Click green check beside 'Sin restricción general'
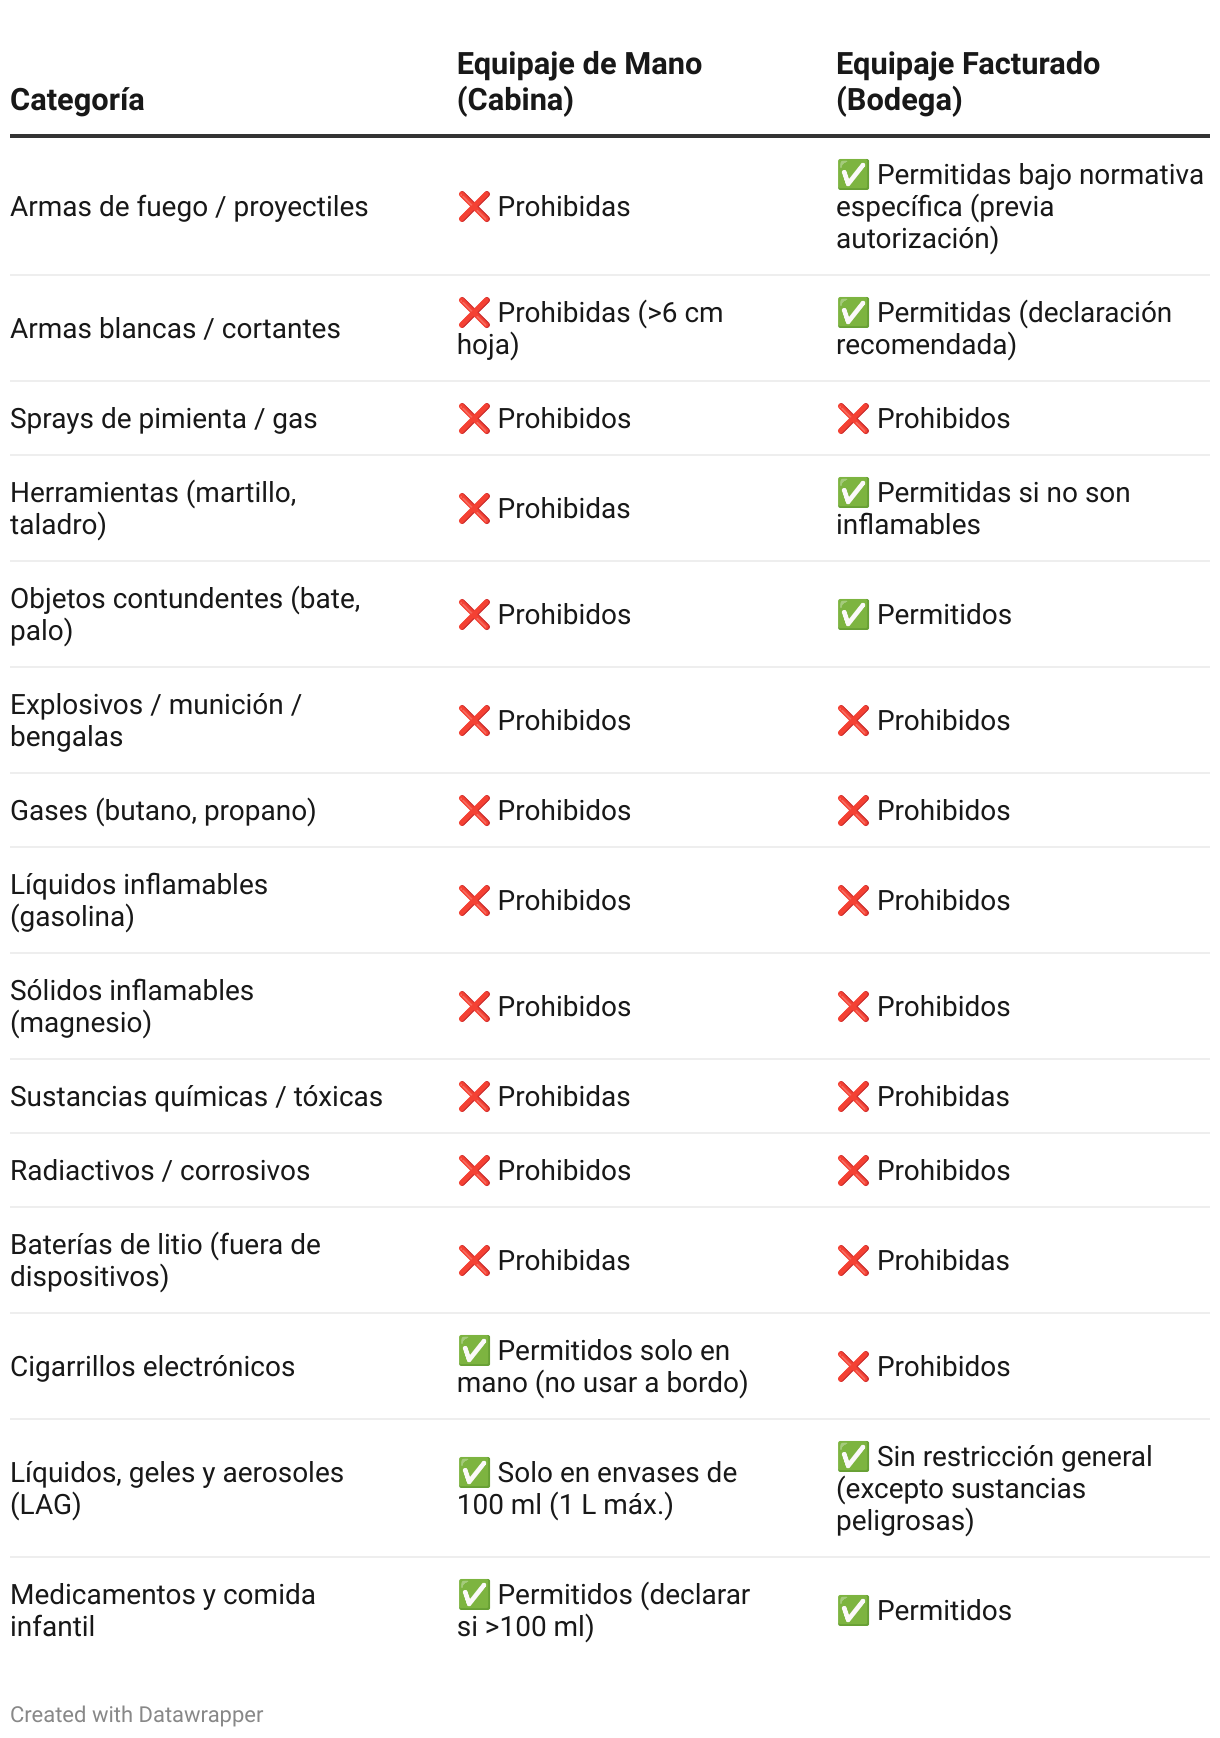Image resolution: width=1220 pixels, height=1738 pixels. point(853,1457)
